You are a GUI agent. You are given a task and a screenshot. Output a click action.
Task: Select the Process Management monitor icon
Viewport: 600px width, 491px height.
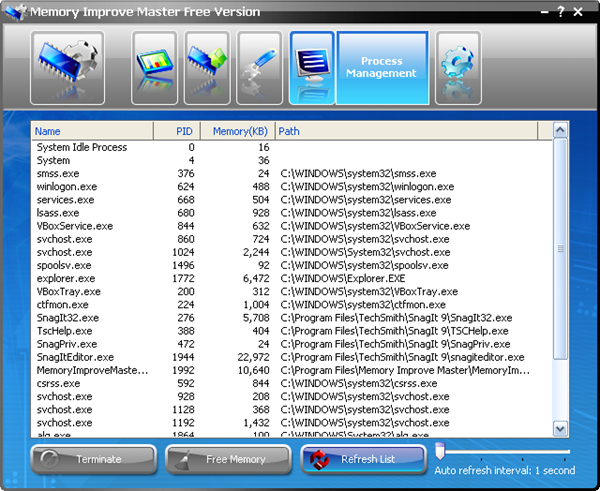pyautogui.click(x=312, y=68)
